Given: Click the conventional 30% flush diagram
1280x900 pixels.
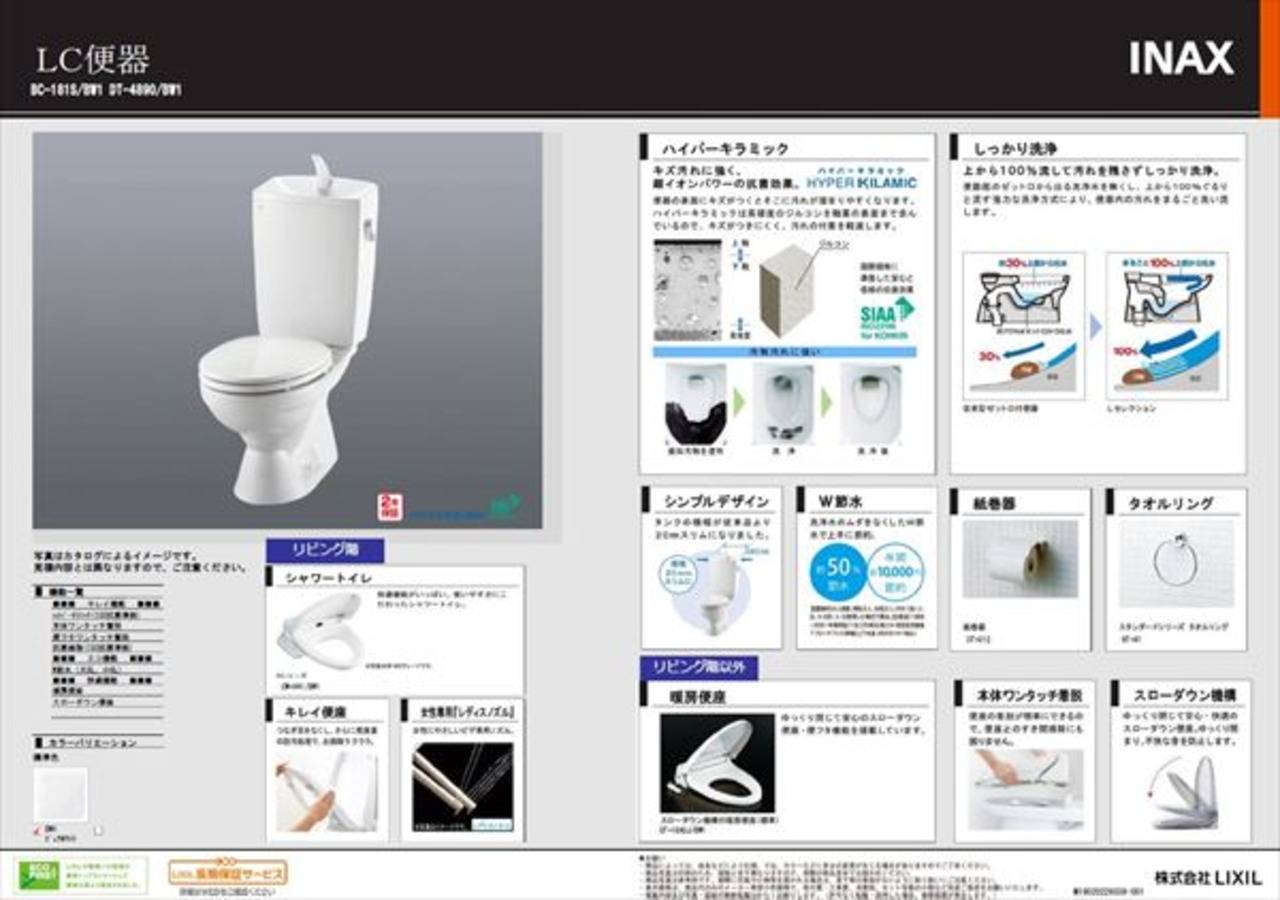Looking at the screenshot, I should tap(1022, 326).
